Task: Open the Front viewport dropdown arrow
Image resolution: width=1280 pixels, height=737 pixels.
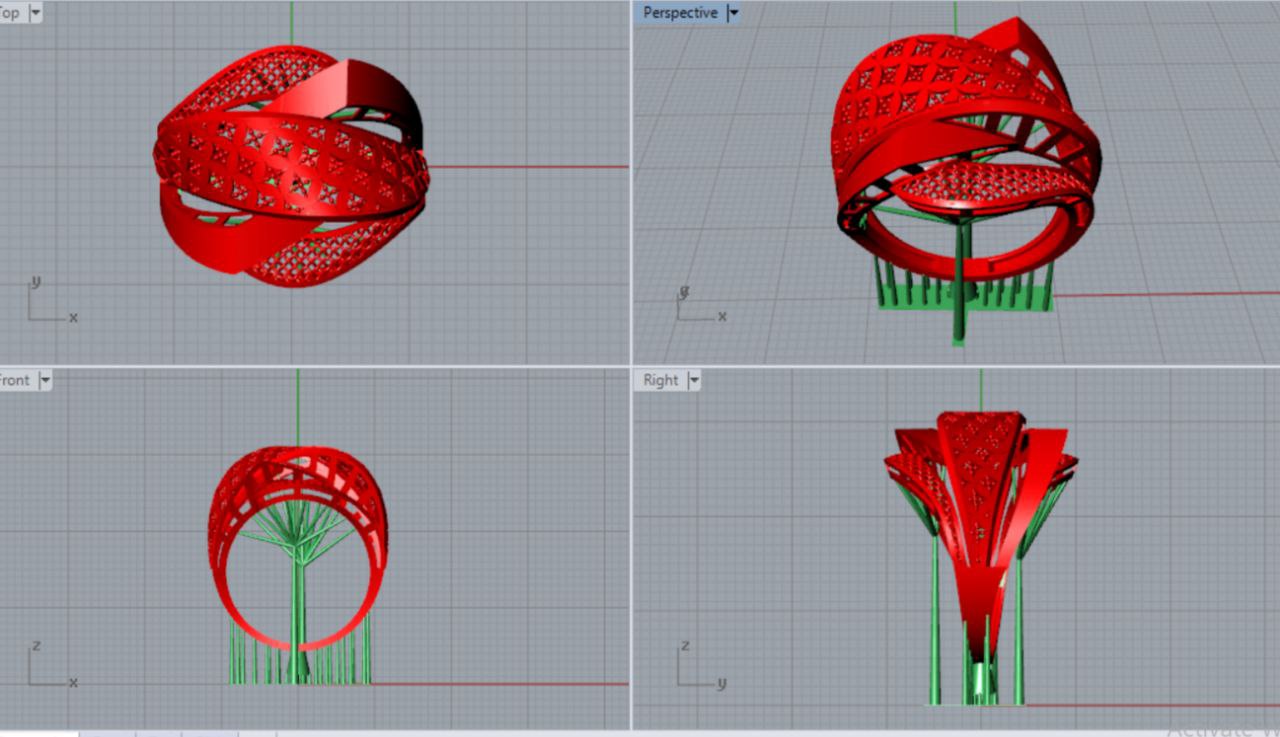Action: pos(44,380)
